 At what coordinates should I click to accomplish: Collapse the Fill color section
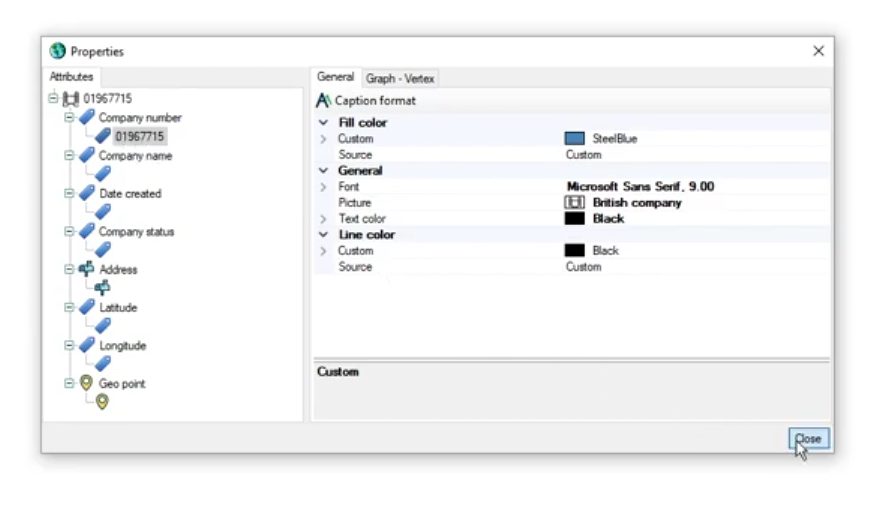pos(323,123)
